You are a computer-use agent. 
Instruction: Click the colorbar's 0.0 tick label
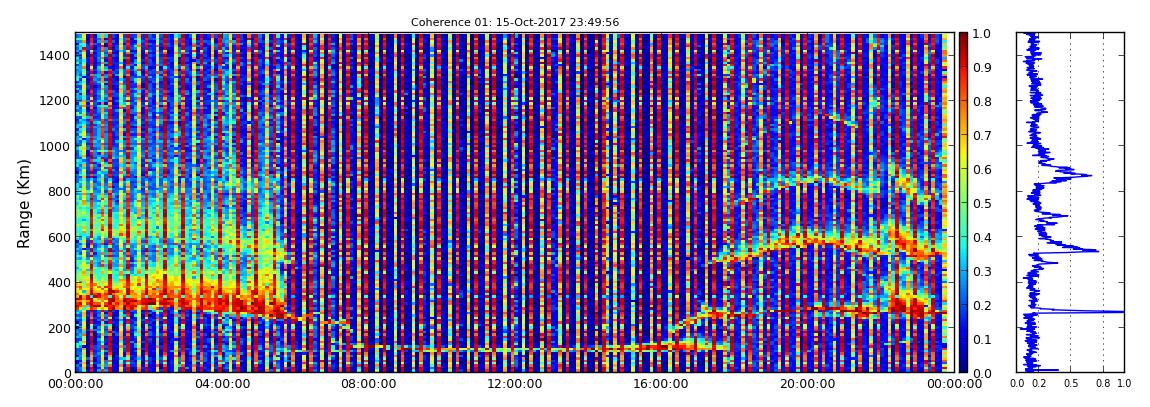tap(981, 373)
